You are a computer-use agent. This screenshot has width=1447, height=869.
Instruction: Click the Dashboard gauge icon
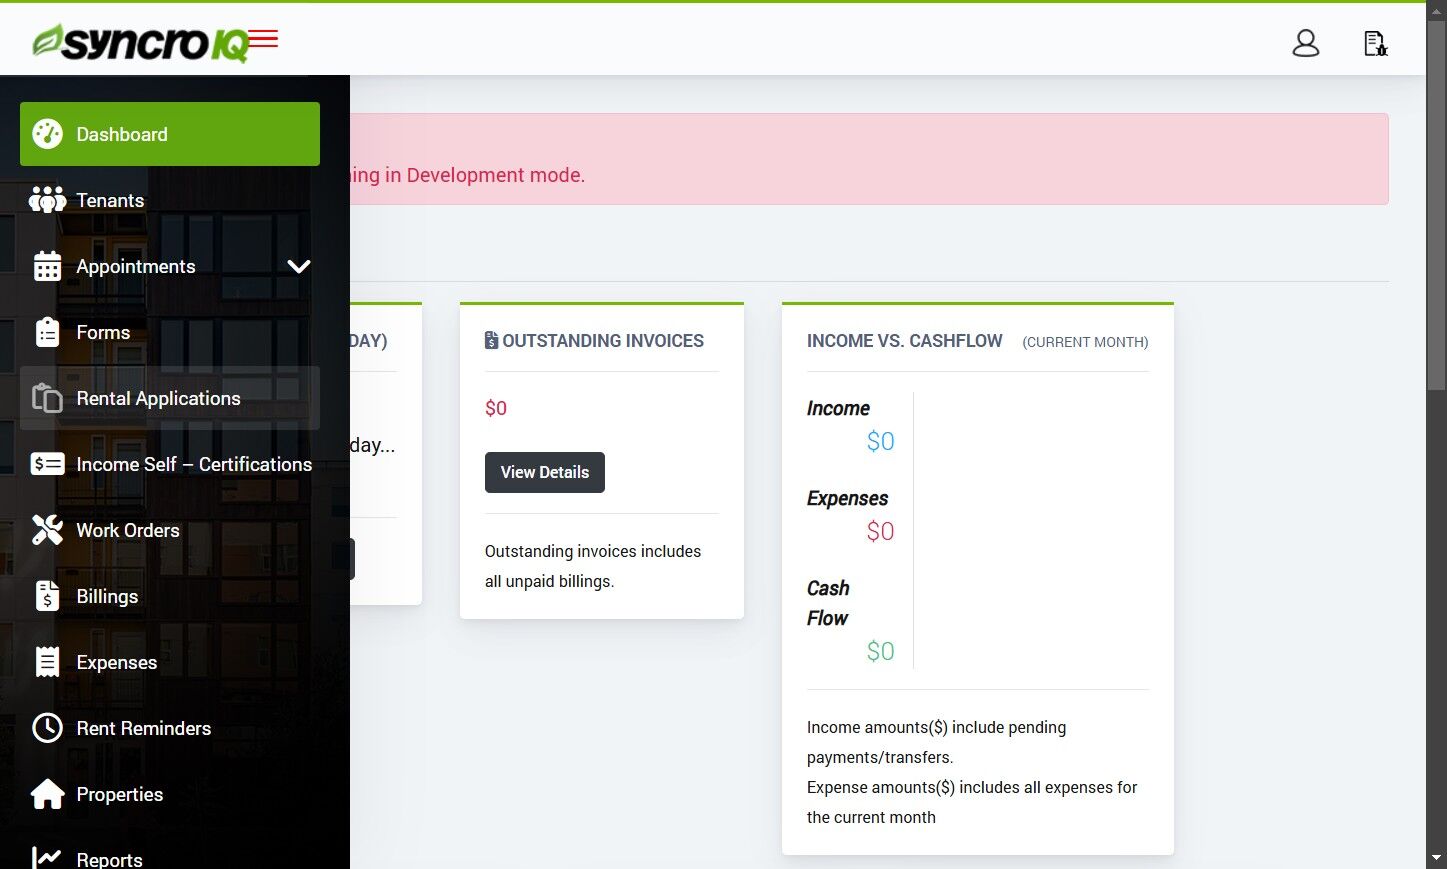pos(47,134)
